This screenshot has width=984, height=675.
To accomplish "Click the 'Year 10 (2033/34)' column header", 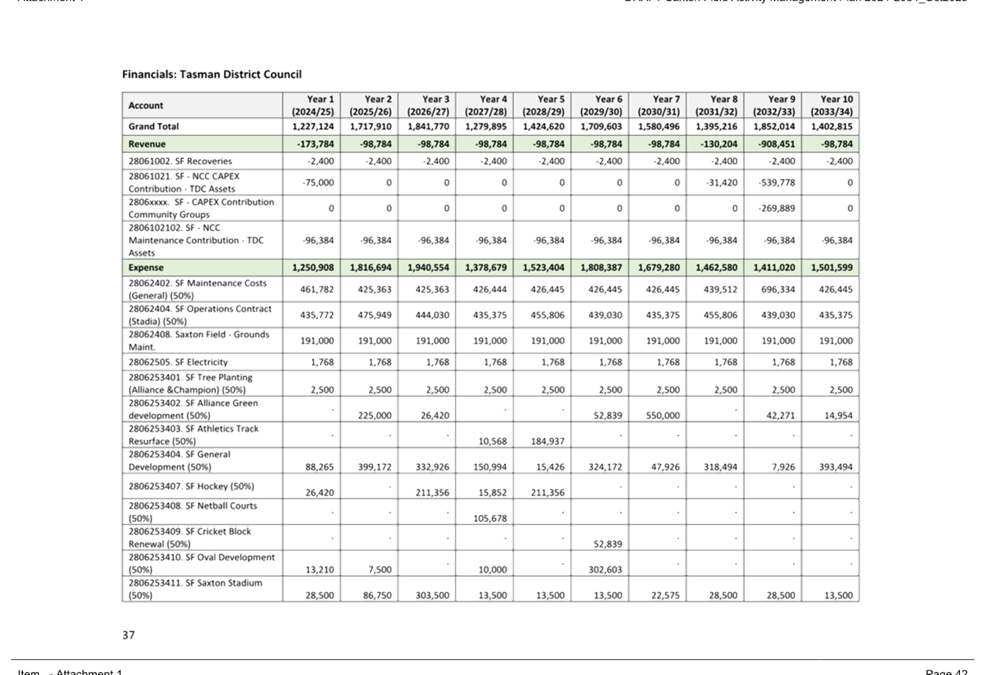I will pyautogui.click(x=832, y=105).
